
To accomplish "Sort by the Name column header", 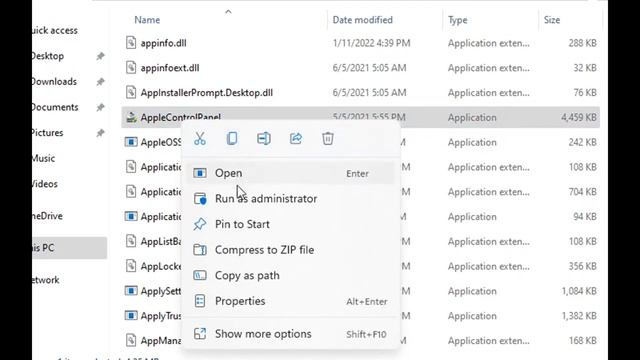I will [147, 20].
